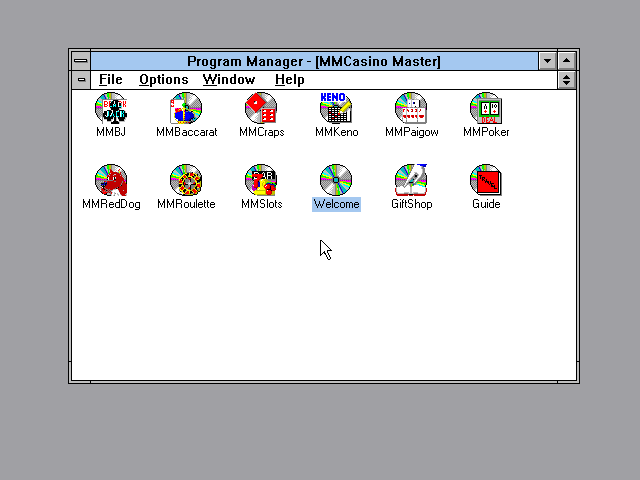Click the GiftShop program icon
640x480 pixels.
(411, 180)
